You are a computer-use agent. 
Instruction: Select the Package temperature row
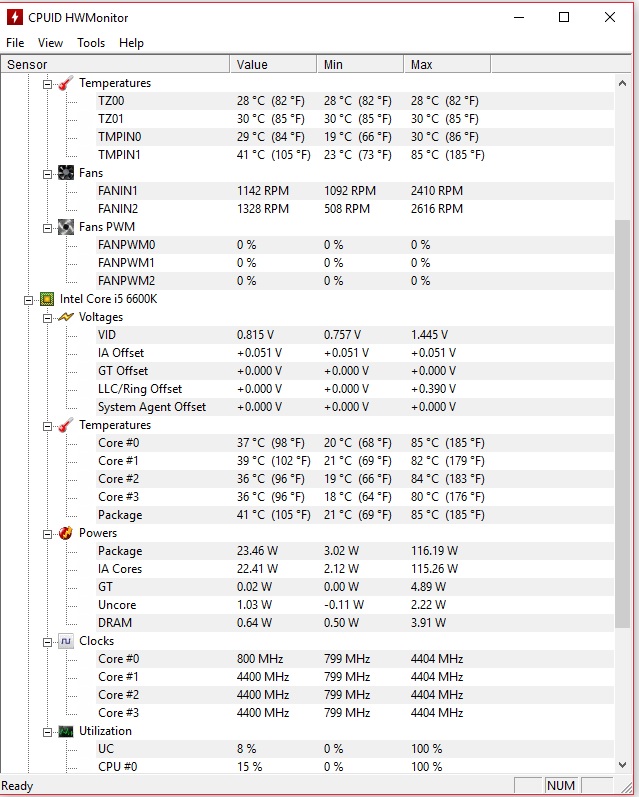point(307,515)
